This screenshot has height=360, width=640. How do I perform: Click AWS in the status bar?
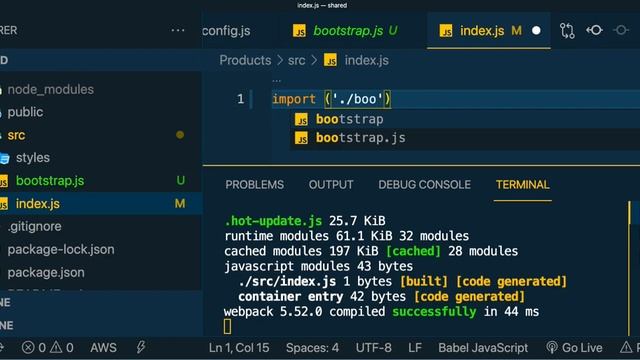click(x=103, y=347)
